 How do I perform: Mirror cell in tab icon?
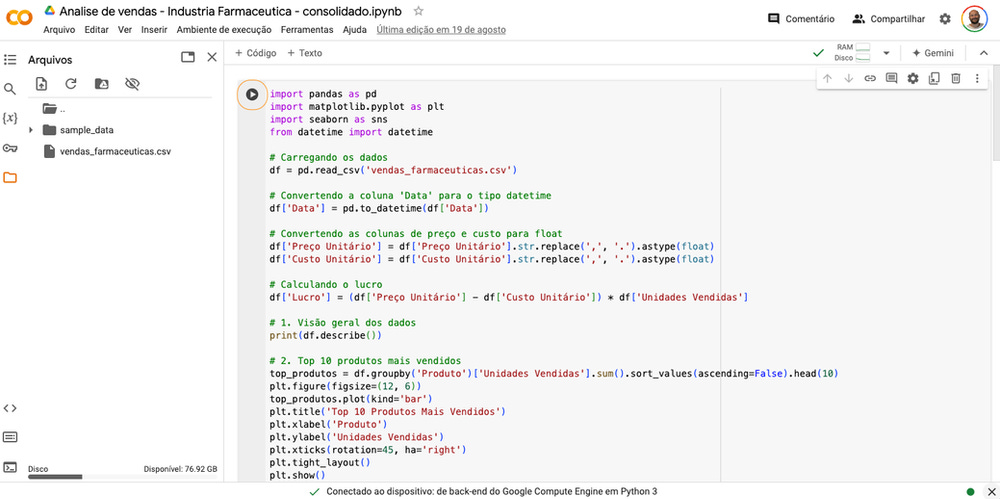[x=934, y=78]
